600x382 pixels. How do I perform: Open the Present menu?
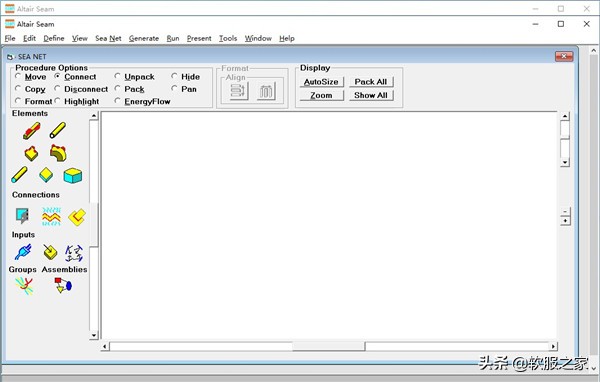tap(199, 38)
